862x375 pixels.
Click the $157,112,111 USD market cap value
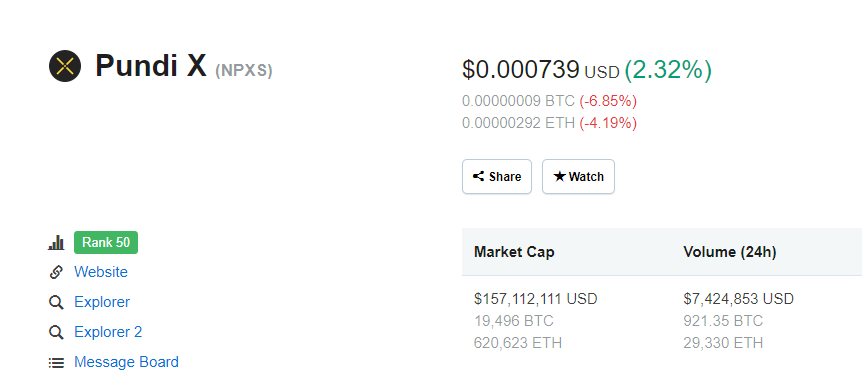coord(536,299)
